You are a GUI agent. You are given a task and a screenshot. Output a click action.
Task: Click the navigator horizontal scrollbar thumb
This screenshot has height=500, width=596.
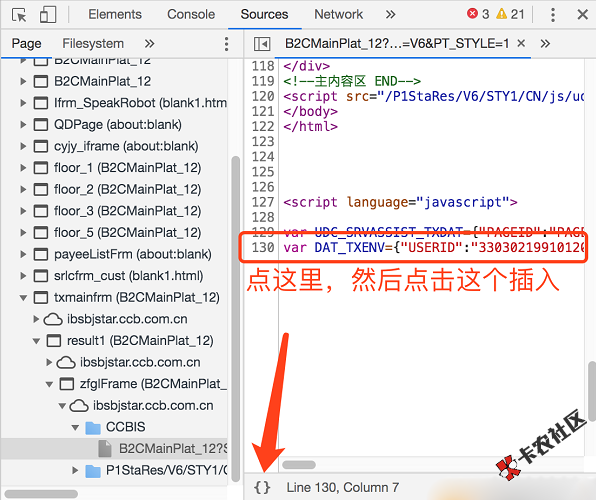(x=41, y=494)
